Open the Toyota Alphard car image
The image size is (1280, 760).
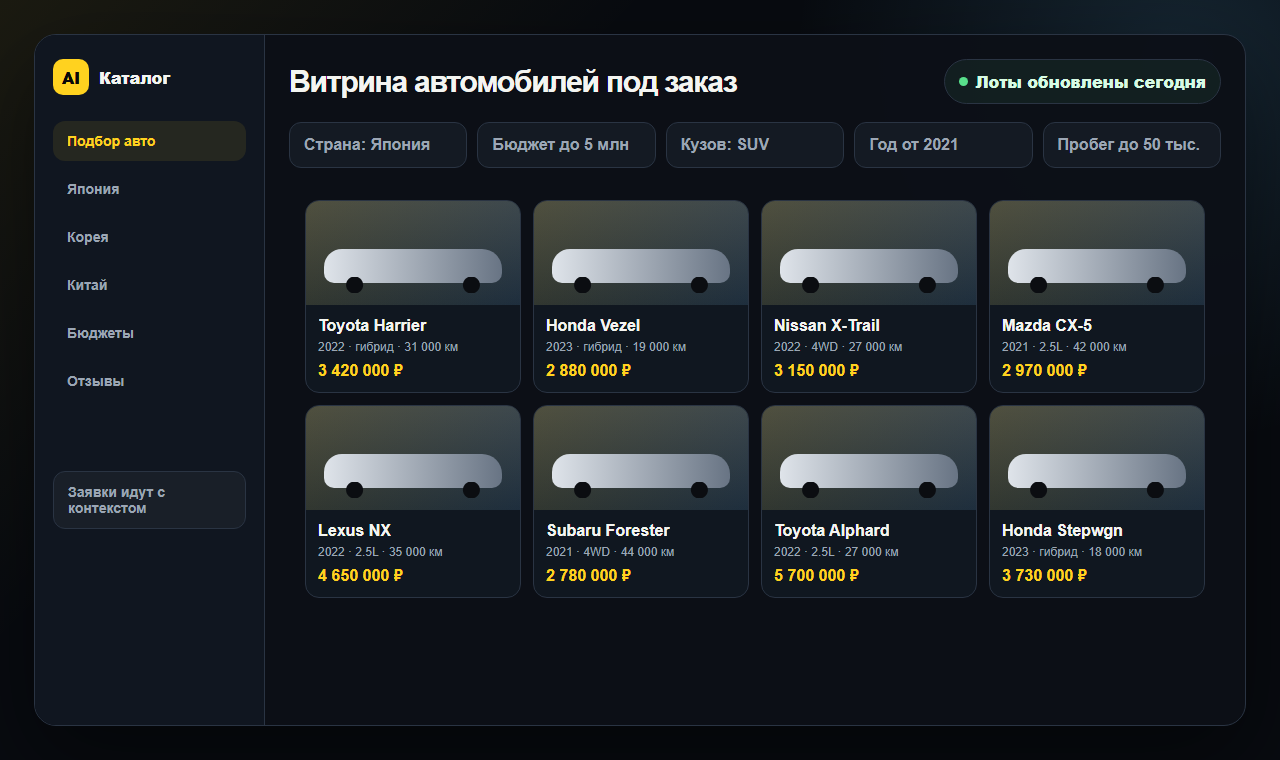(869, 458)
